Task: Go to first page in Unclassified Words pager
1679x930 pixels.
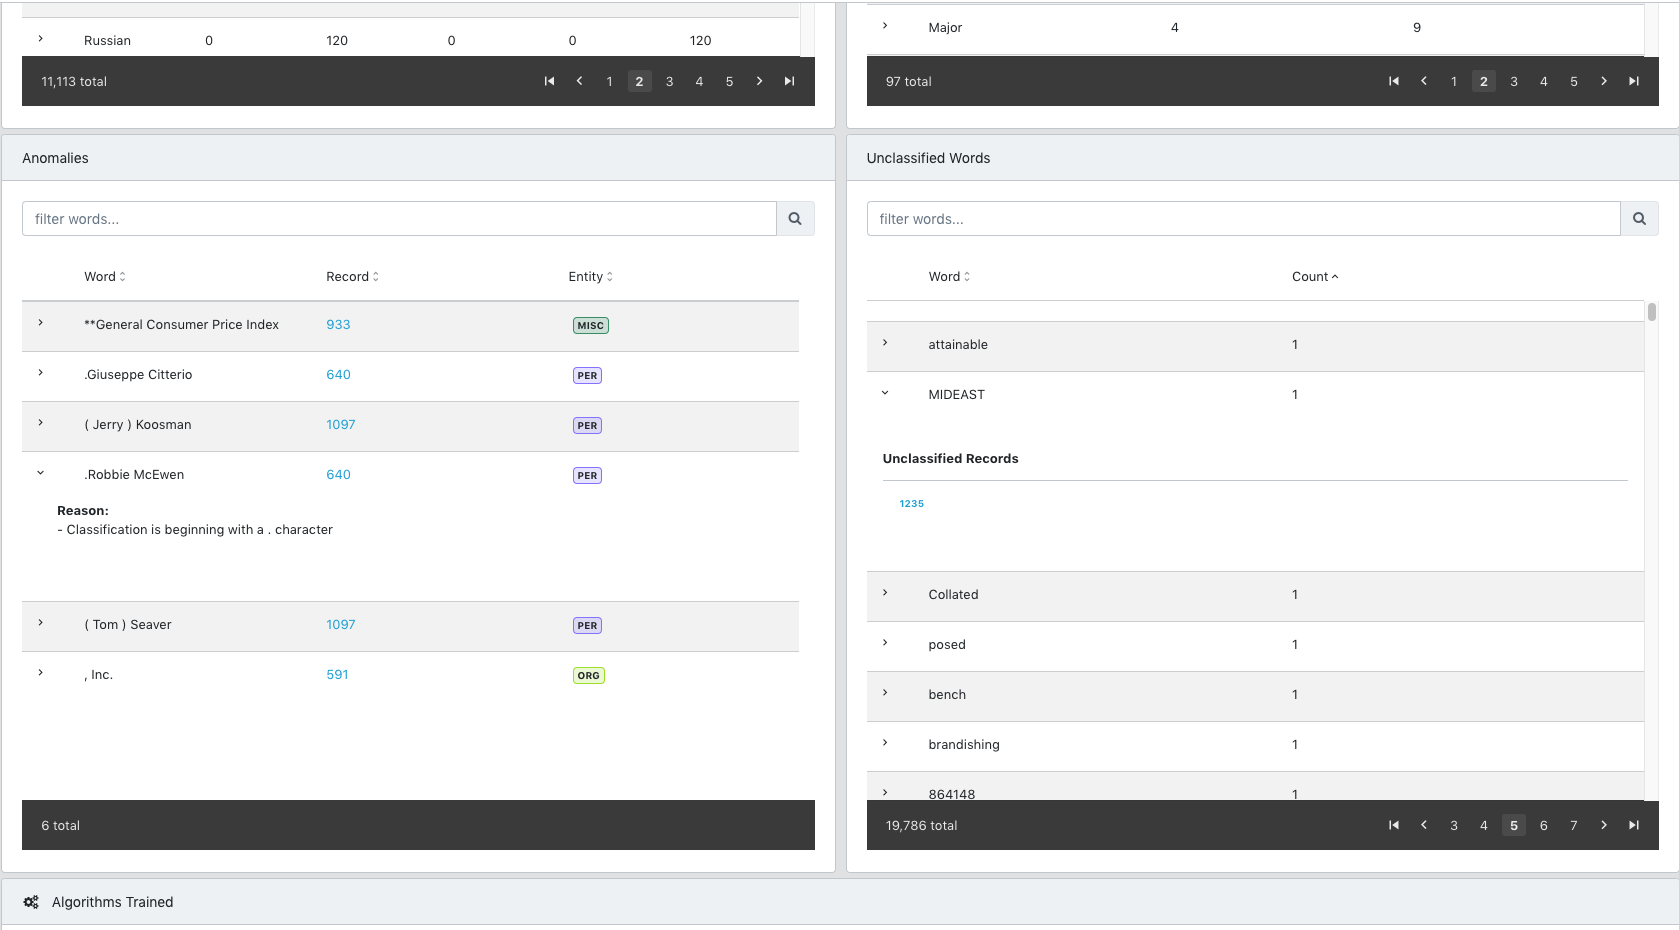Action: coord(1393,825)
